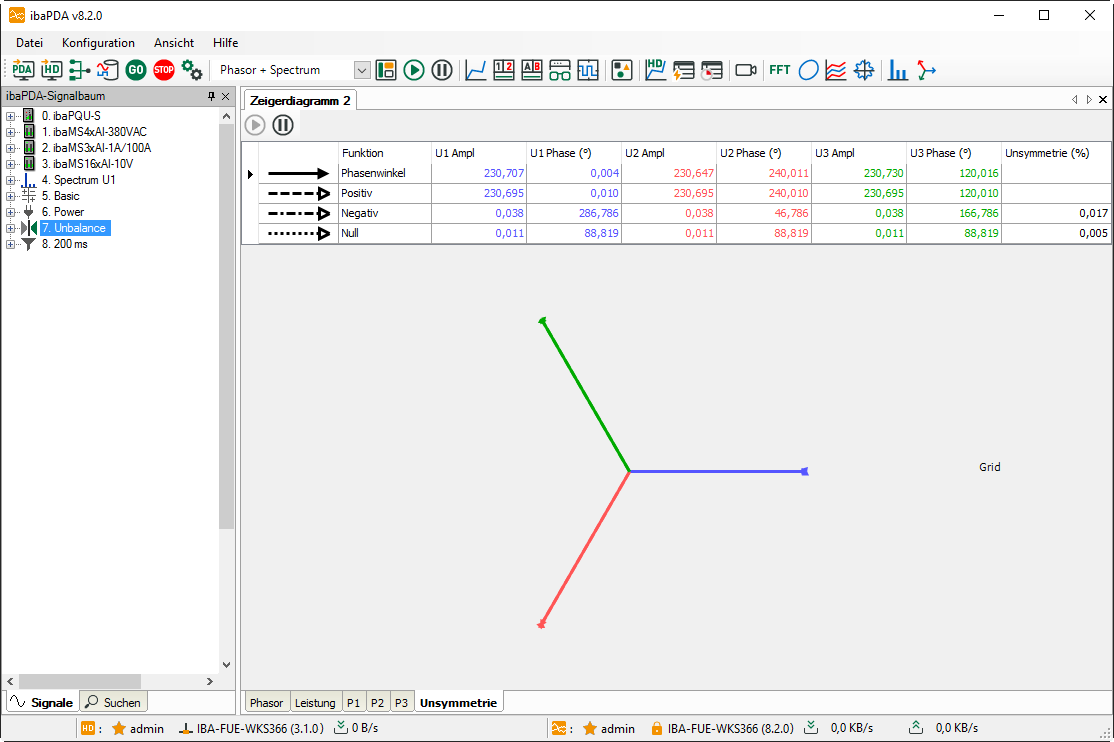Stop acquisition with the red STOP button
Viewport: 1114px width, 742px height.
163,70
